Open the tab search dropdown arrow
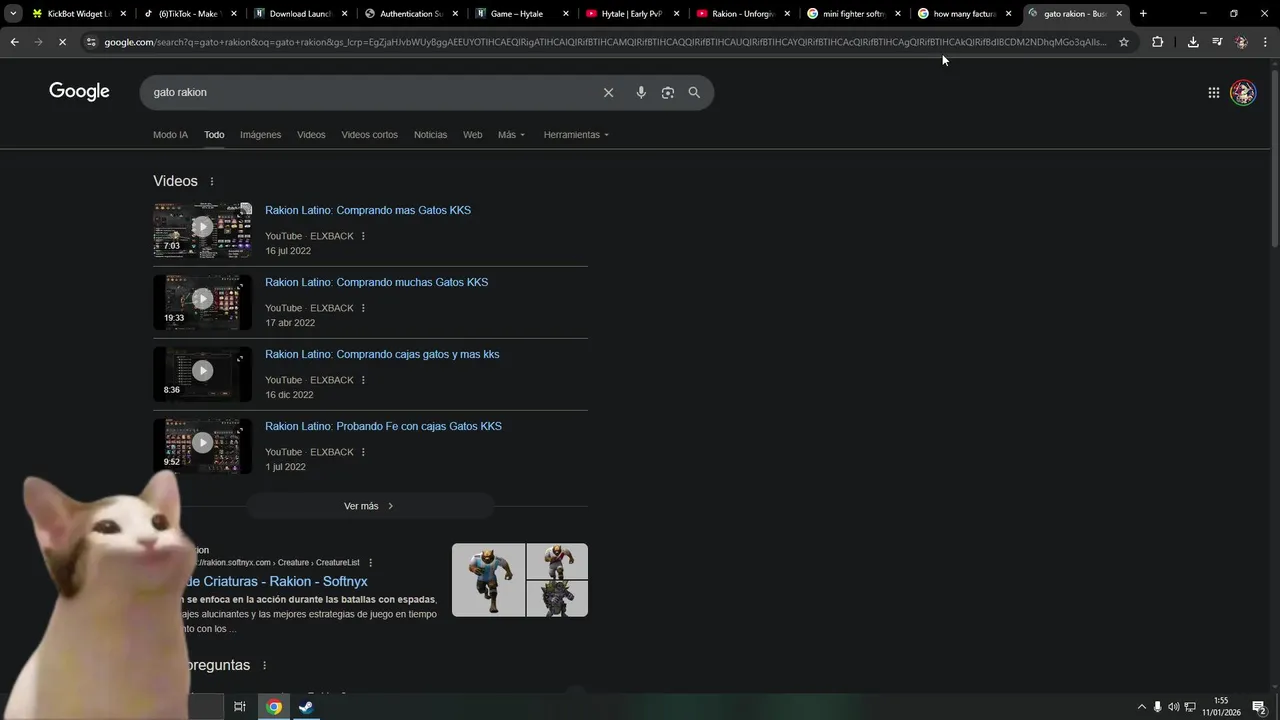The width and height of the screenshot is (1280, 720). tap(13, 13)
